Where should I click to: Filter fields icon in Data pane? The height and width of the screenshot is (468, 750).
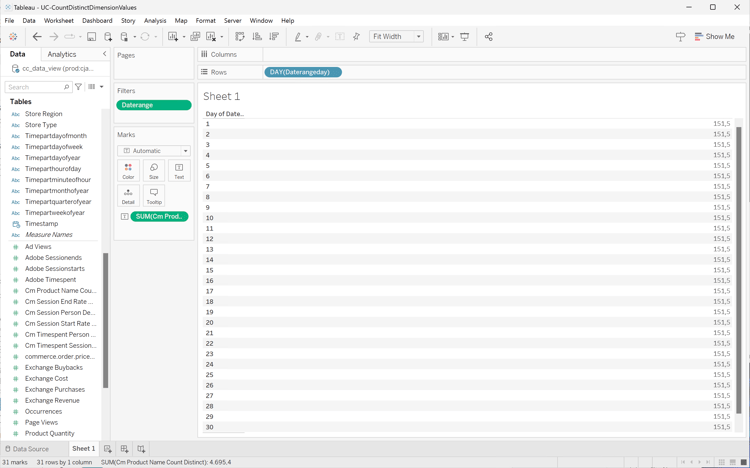78,87
